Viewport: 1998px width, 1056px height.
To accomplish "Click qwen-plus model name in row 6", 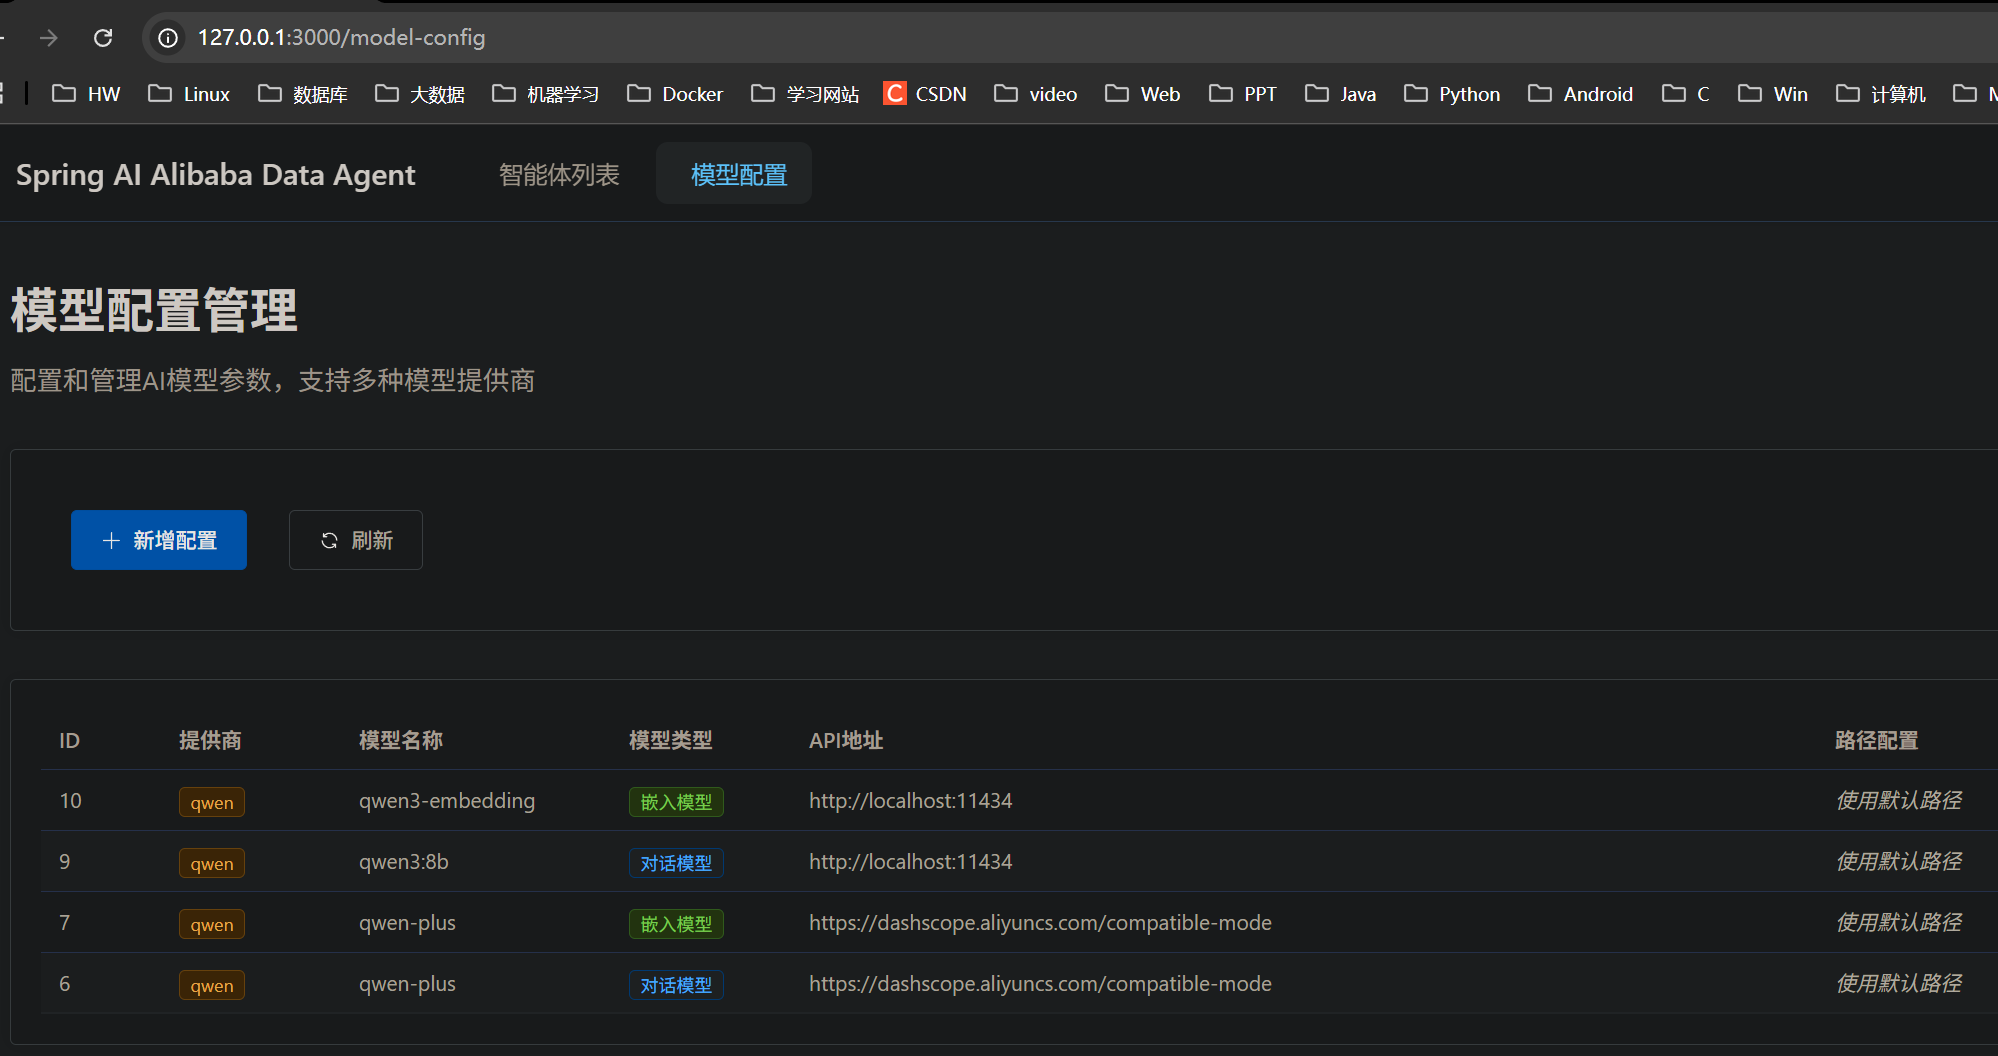I will [407, 984].
